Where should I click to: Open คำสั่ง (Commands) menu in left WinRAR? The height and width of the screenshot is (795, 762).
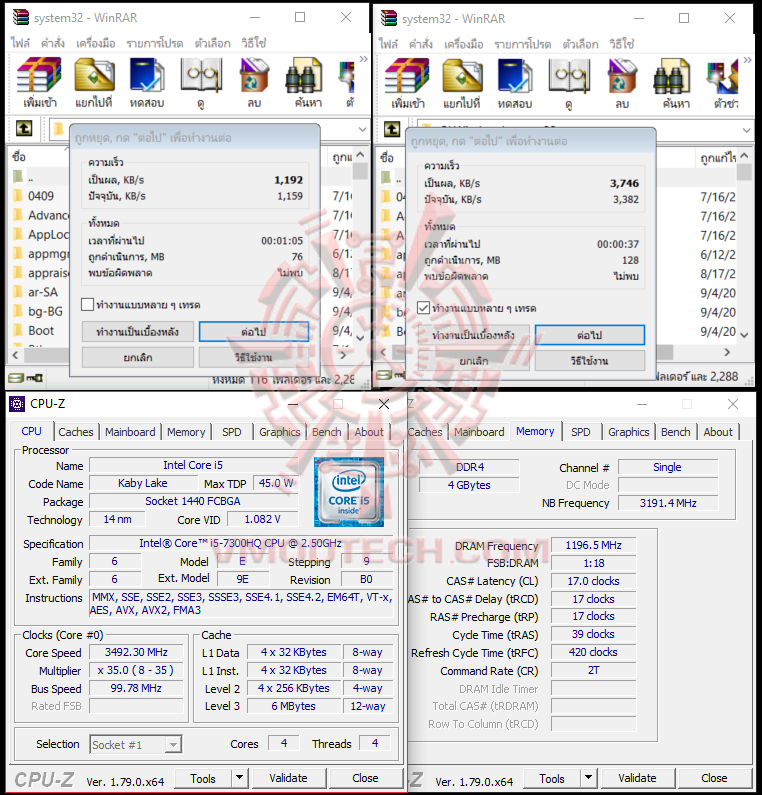click(53, 43)
